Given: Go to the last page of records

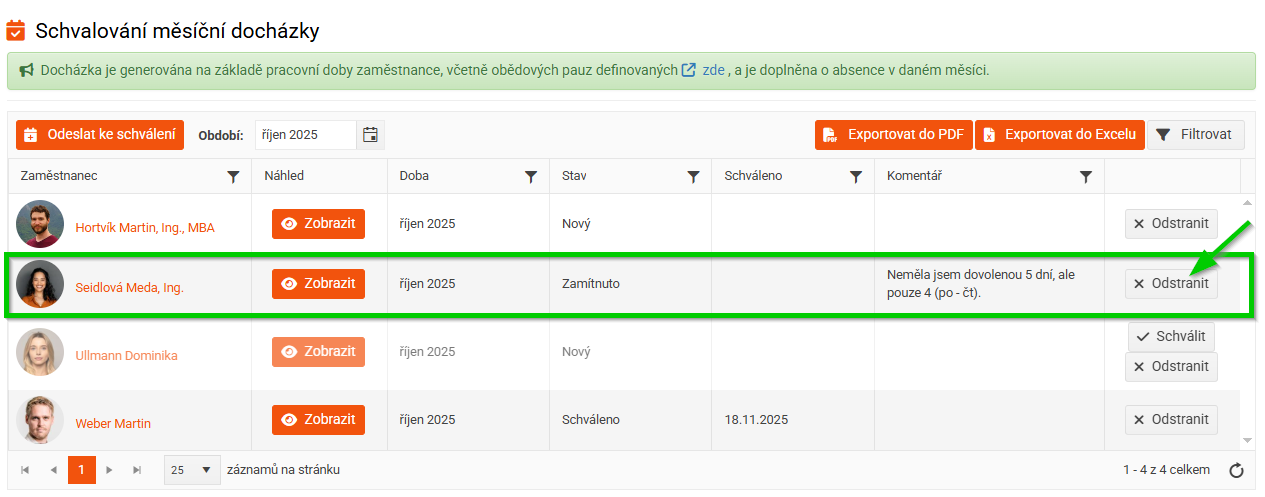Looking at the screenshot, I should pyautogui.click(x=138, y=470).
